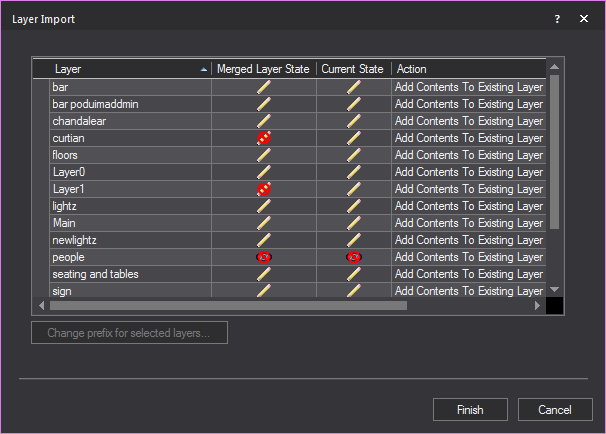The height and width of the screenshot is (434, 606).
Task: Cancel the Layer Import dialog
Action: point(555,410)
